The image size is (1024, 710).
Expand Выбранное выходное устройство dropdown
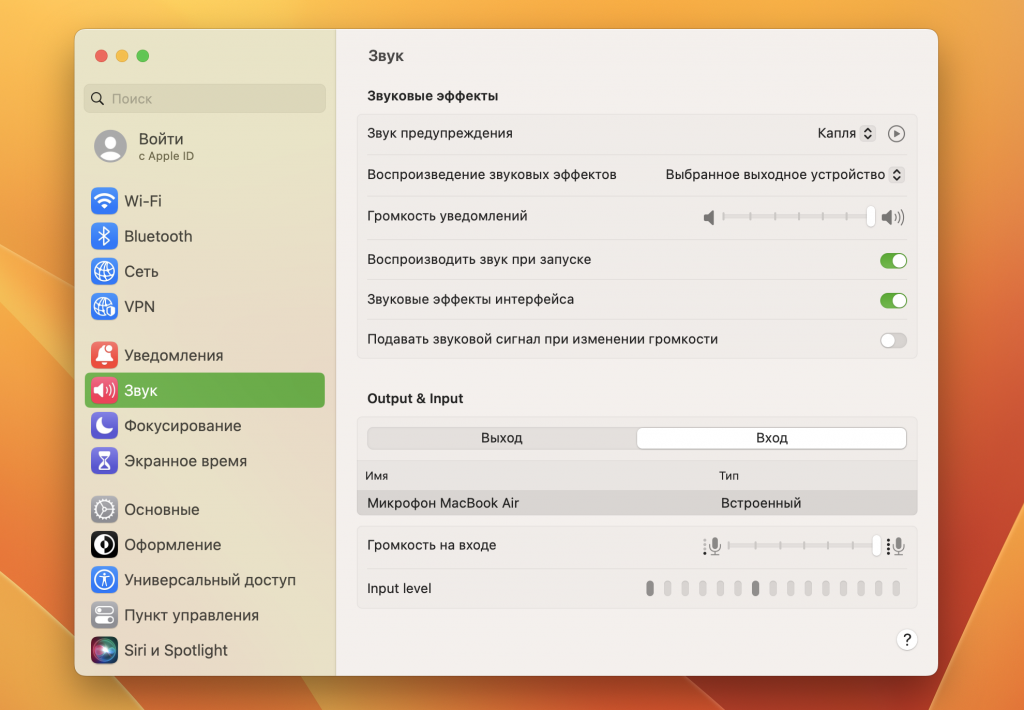(785, 174)
